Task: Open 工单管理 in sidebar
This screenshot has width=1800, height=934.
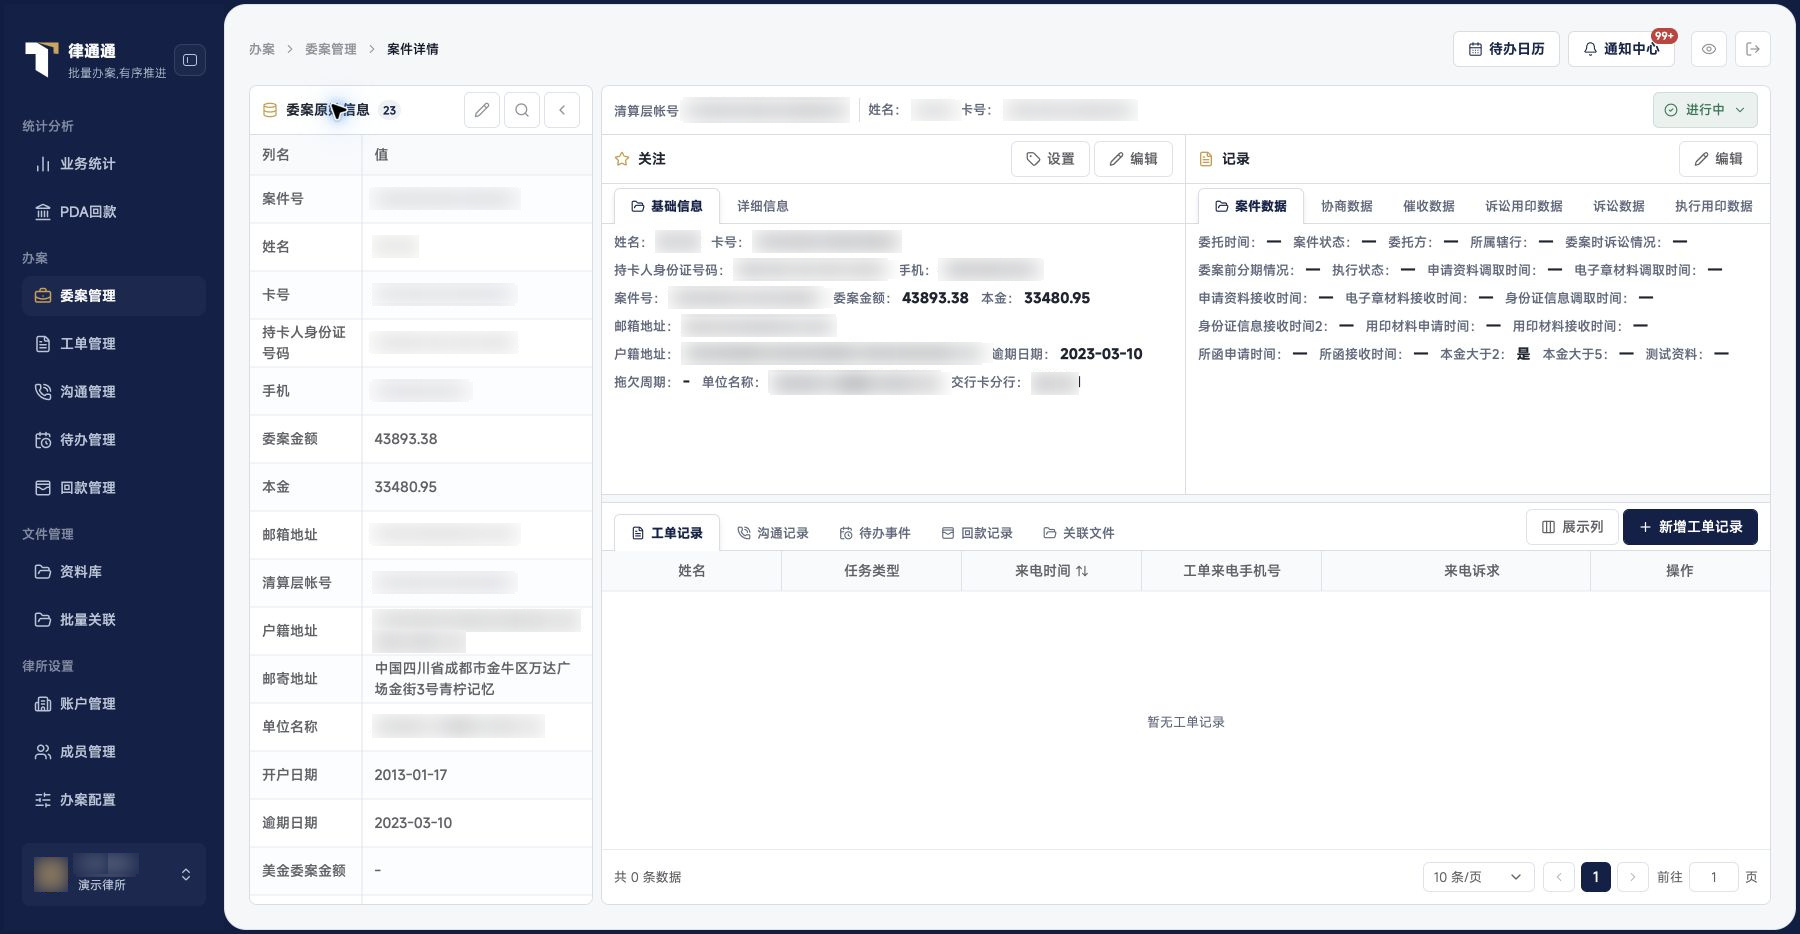Action: (x=113, y=344)
